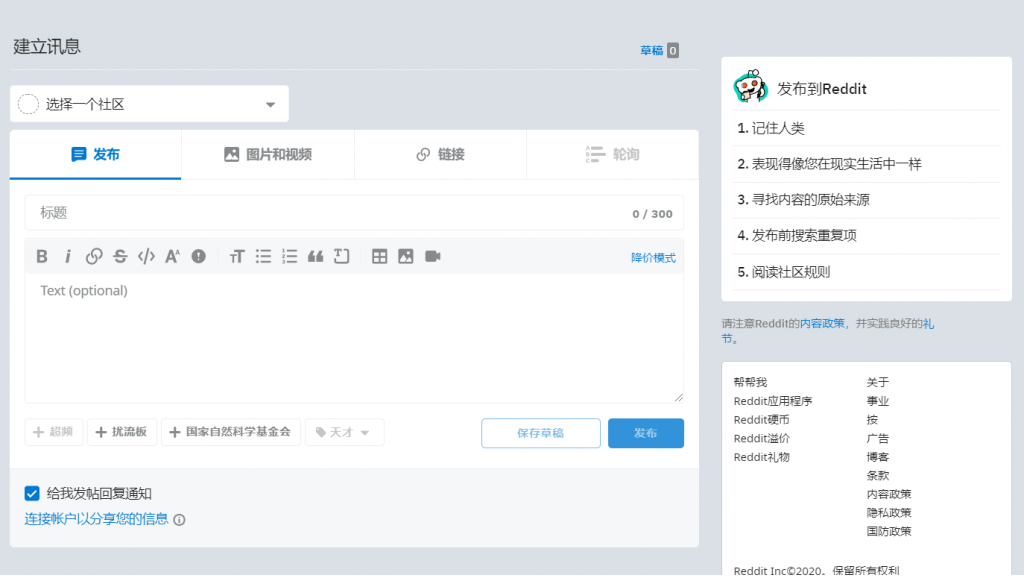Click the drafts count badge
Screen dimensions: 1024x581
(x=673, y=50)
